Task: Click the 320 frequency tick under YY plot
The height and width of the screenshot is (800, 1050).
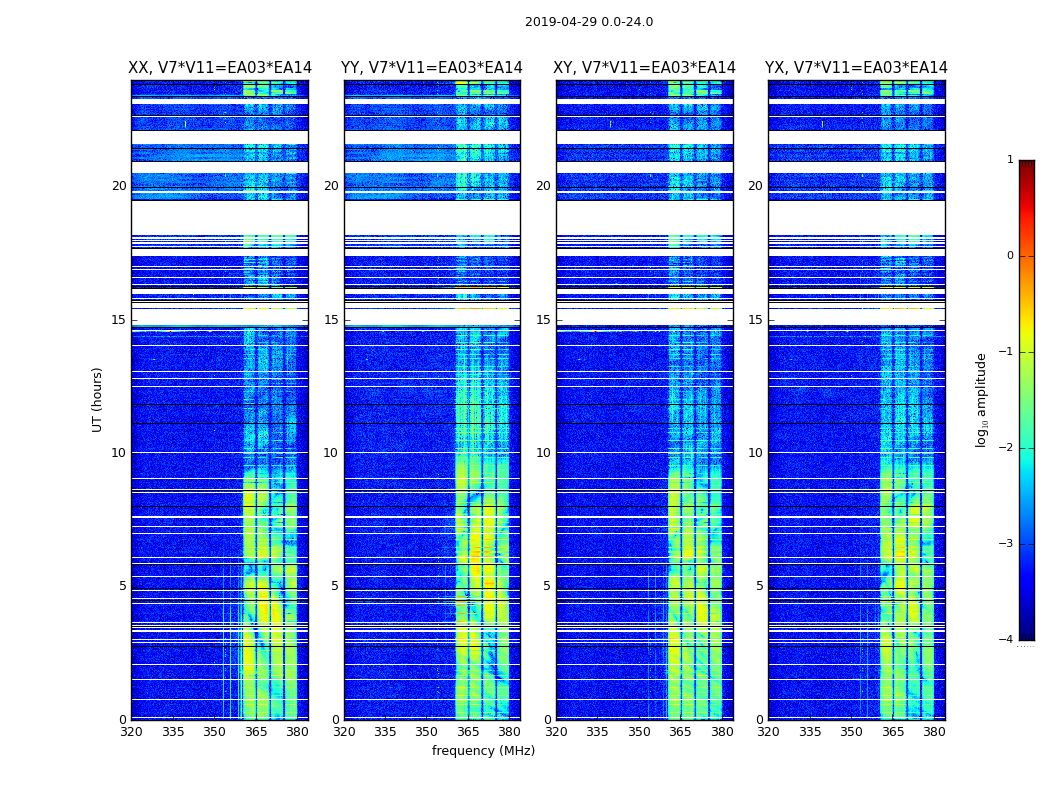Action: point(344,732)
